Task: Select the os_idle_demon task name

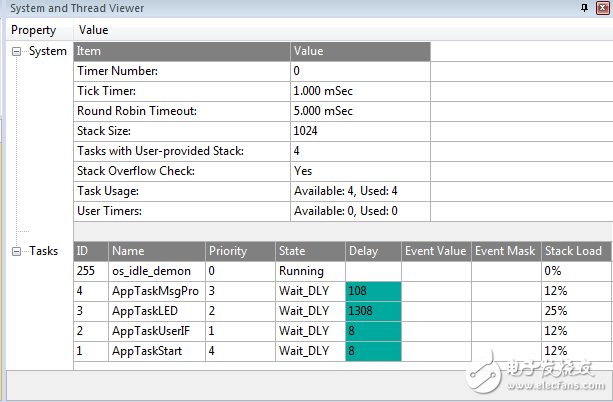Action: (151, 271)
